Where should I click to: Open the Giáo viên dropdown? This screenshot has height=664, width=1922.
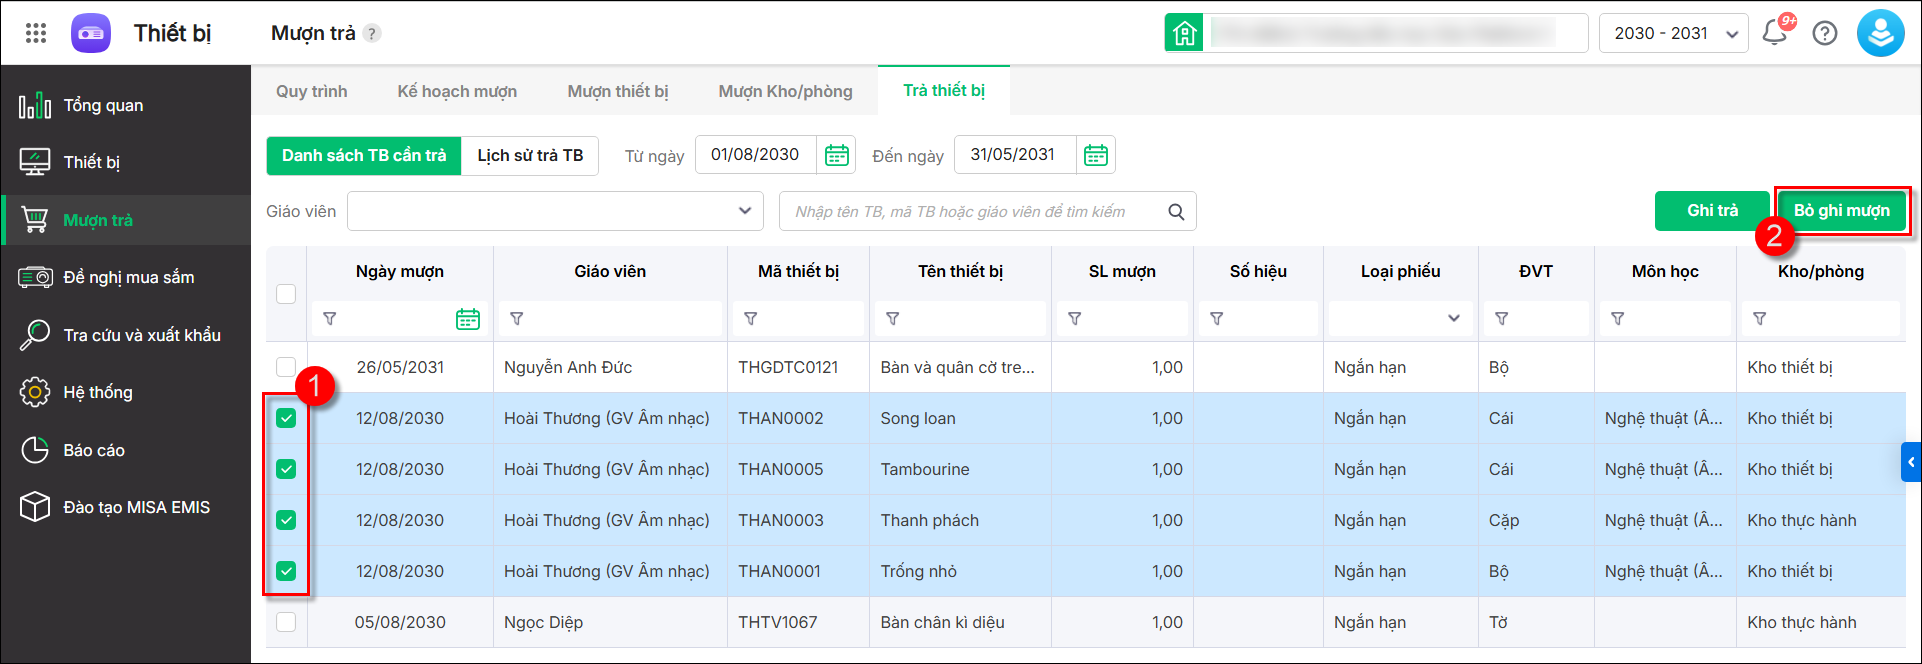556,211
